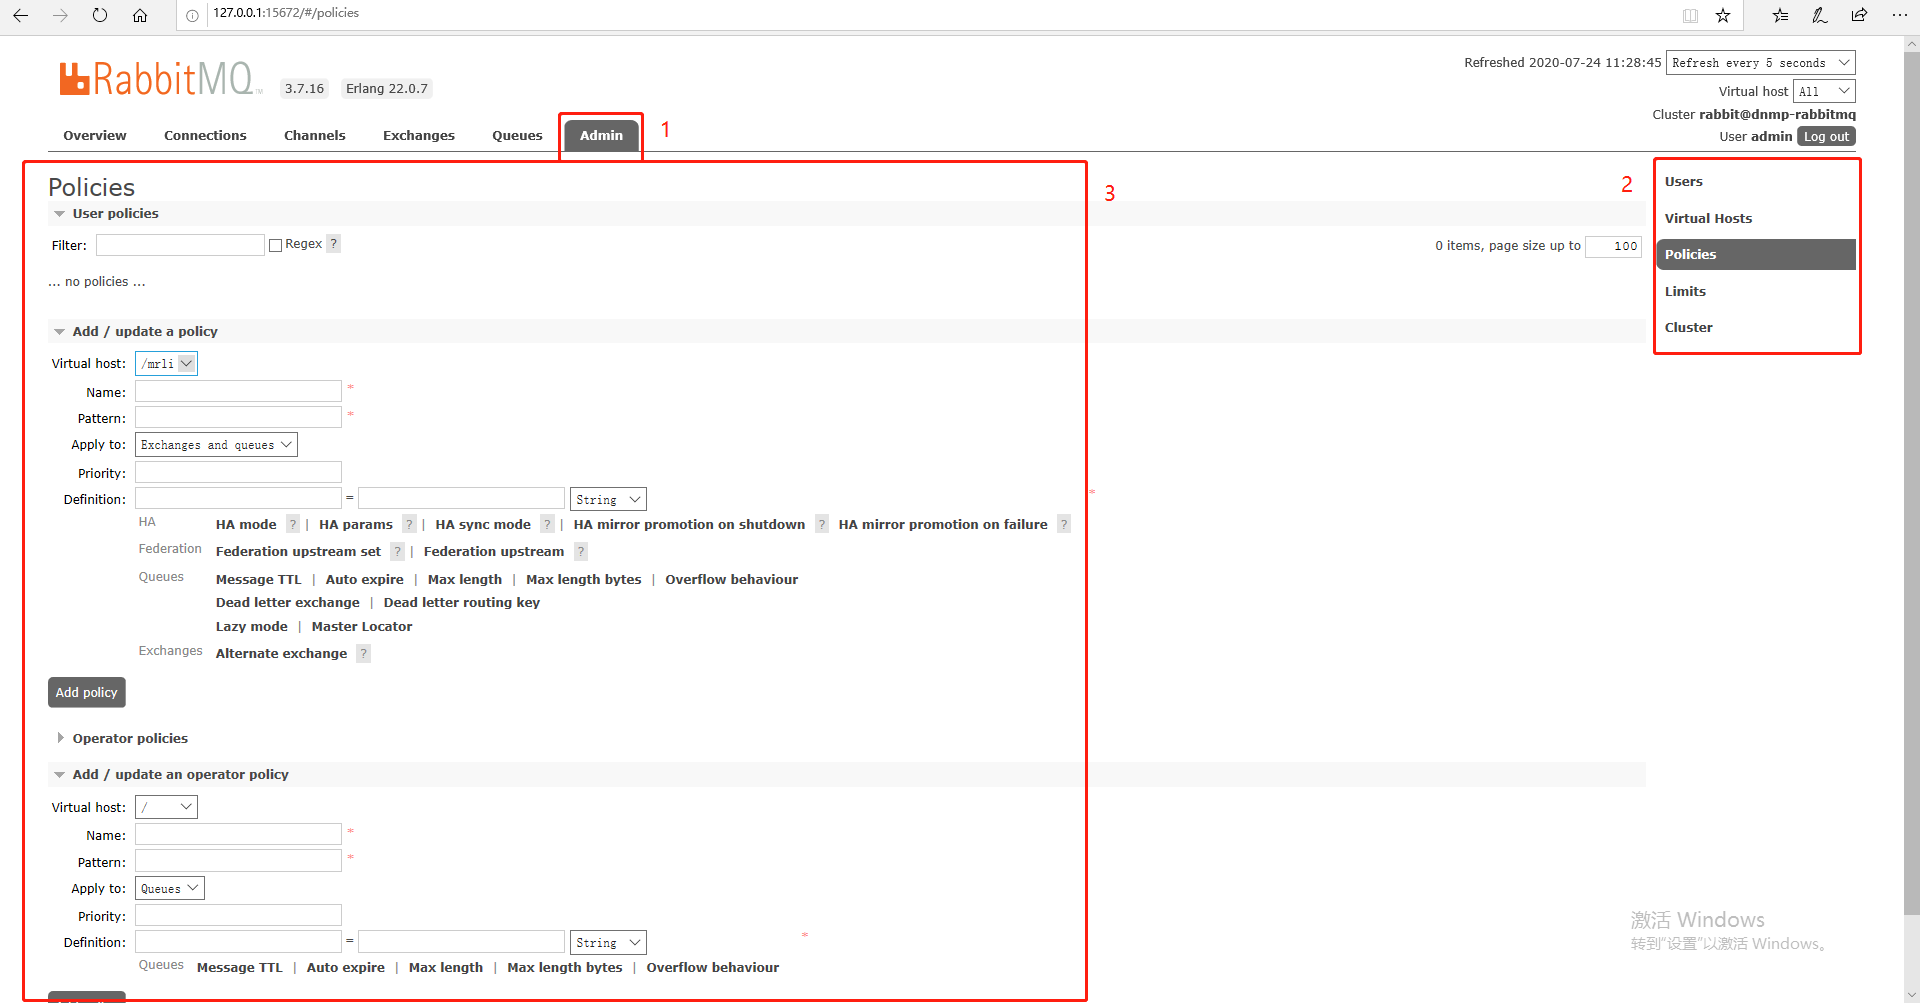Open help for Federation upstream set
1920x1003 pixels.
[x=397, y=551]
